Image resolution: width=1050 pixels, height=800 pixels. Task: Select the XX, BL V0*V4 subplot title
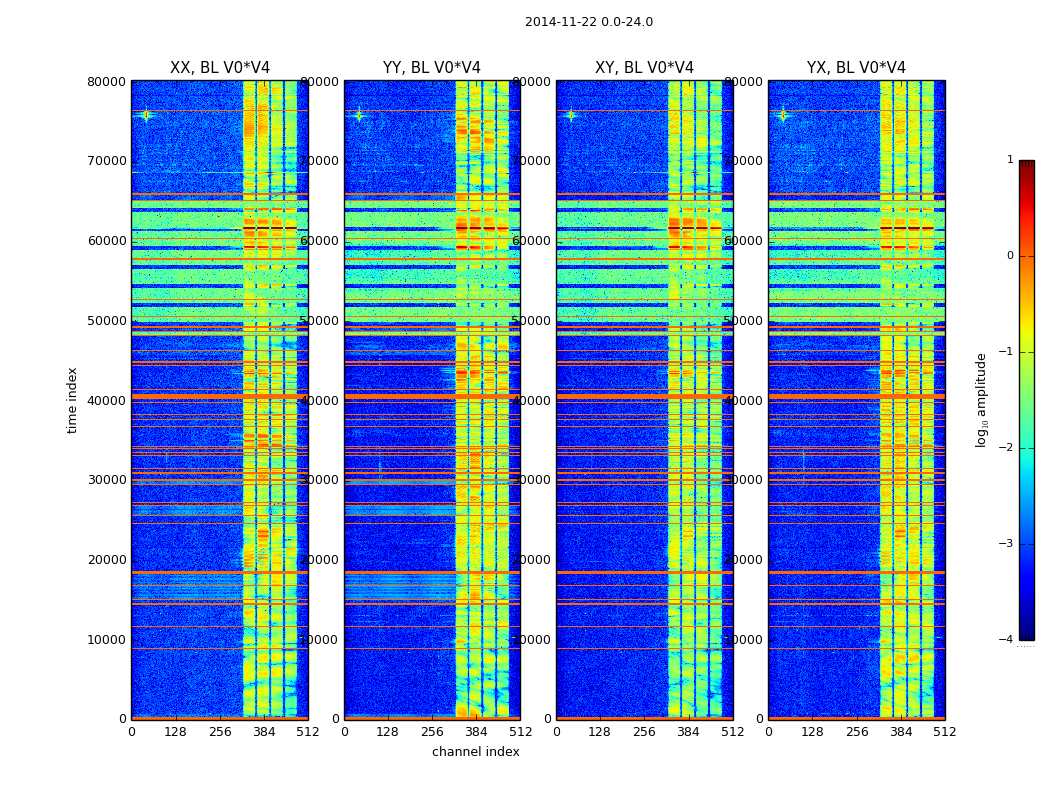click(x=219, y=68)
